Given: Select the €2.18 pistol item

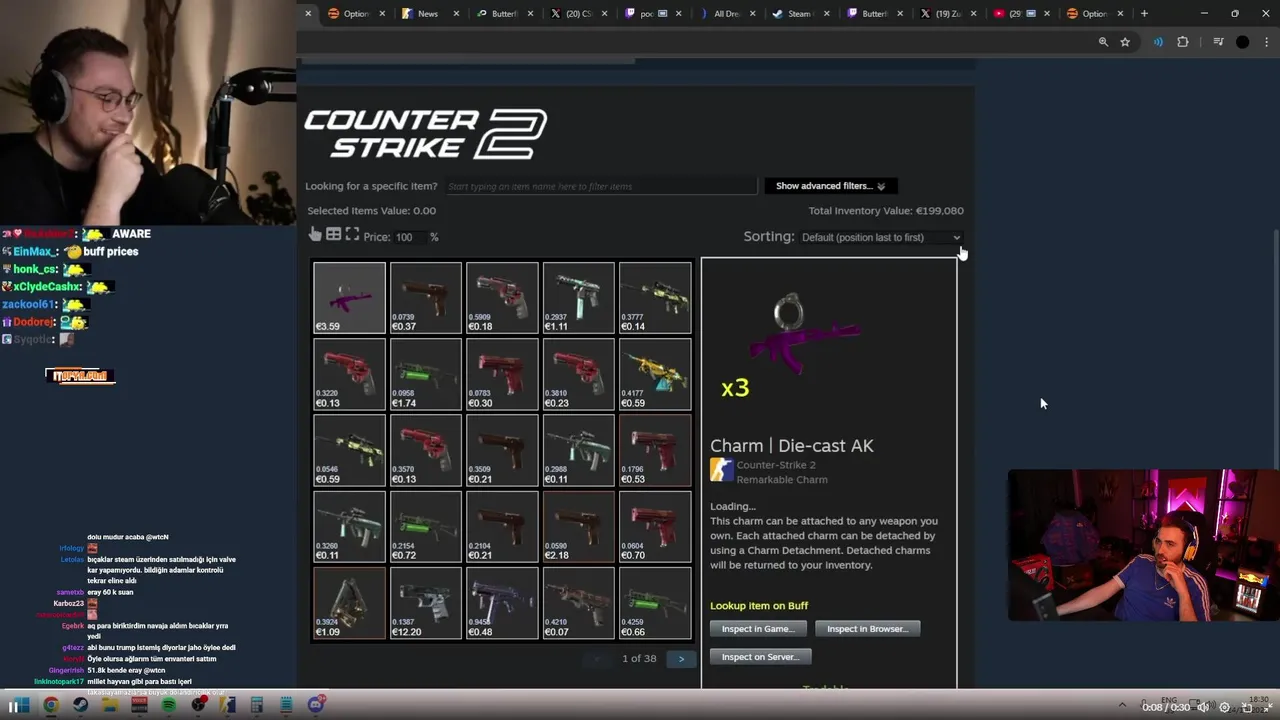Looking at the screenshot, I should [579, 527].
